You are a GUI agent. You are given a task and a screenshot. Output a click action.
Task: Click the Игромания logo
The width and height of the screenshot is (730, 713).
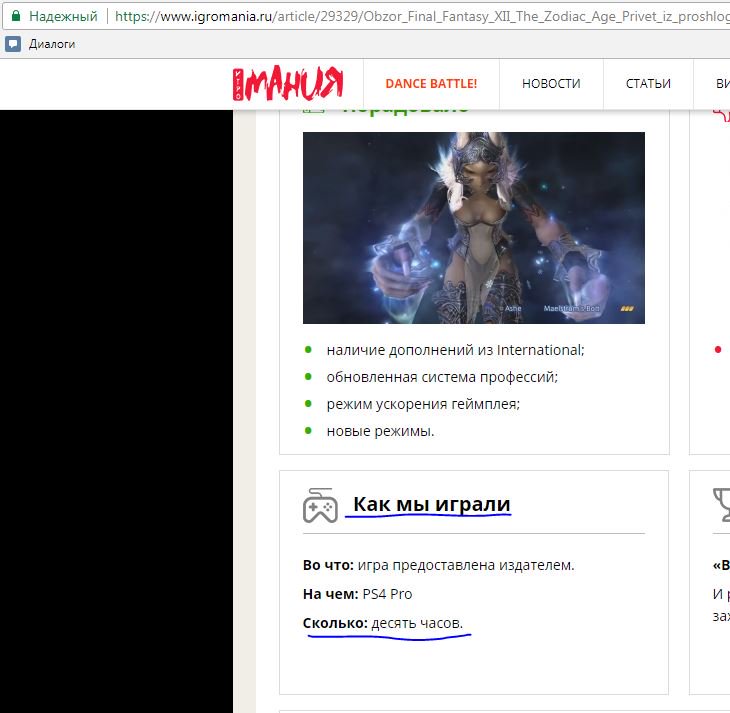click(288, 83)
